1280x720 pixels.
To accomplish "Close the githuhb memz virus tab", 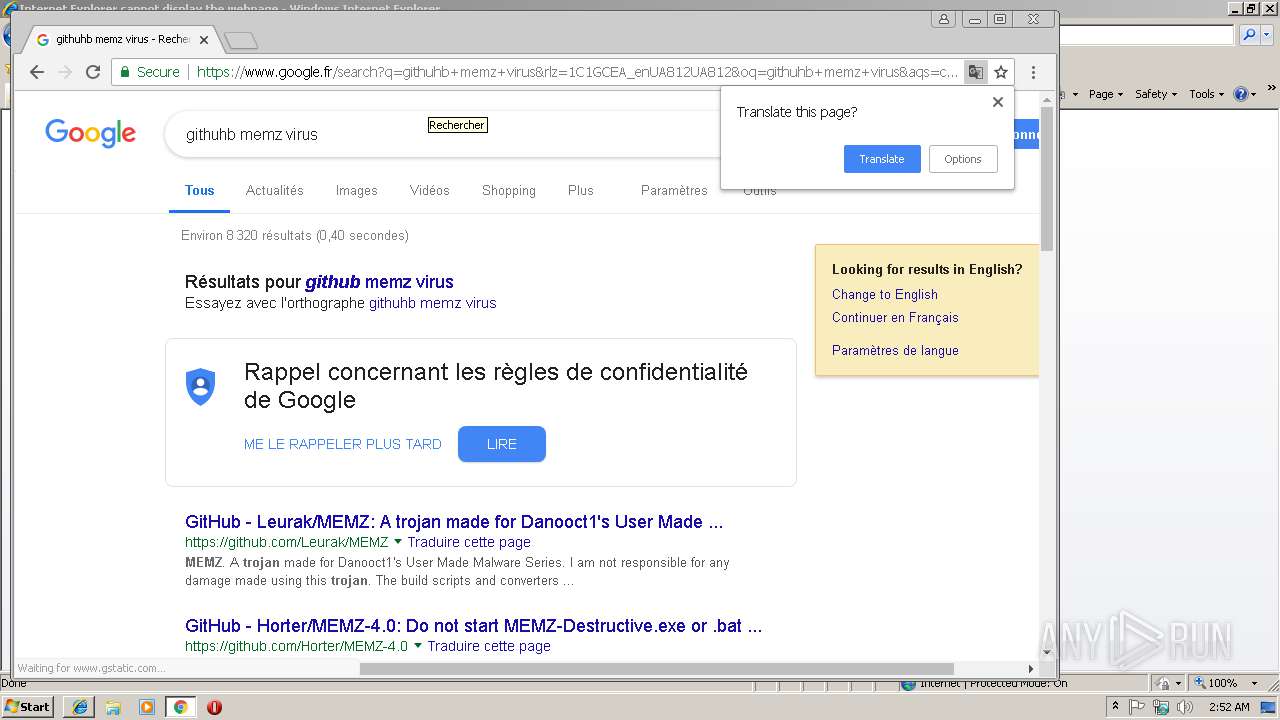I will click(x=204, y=40).
